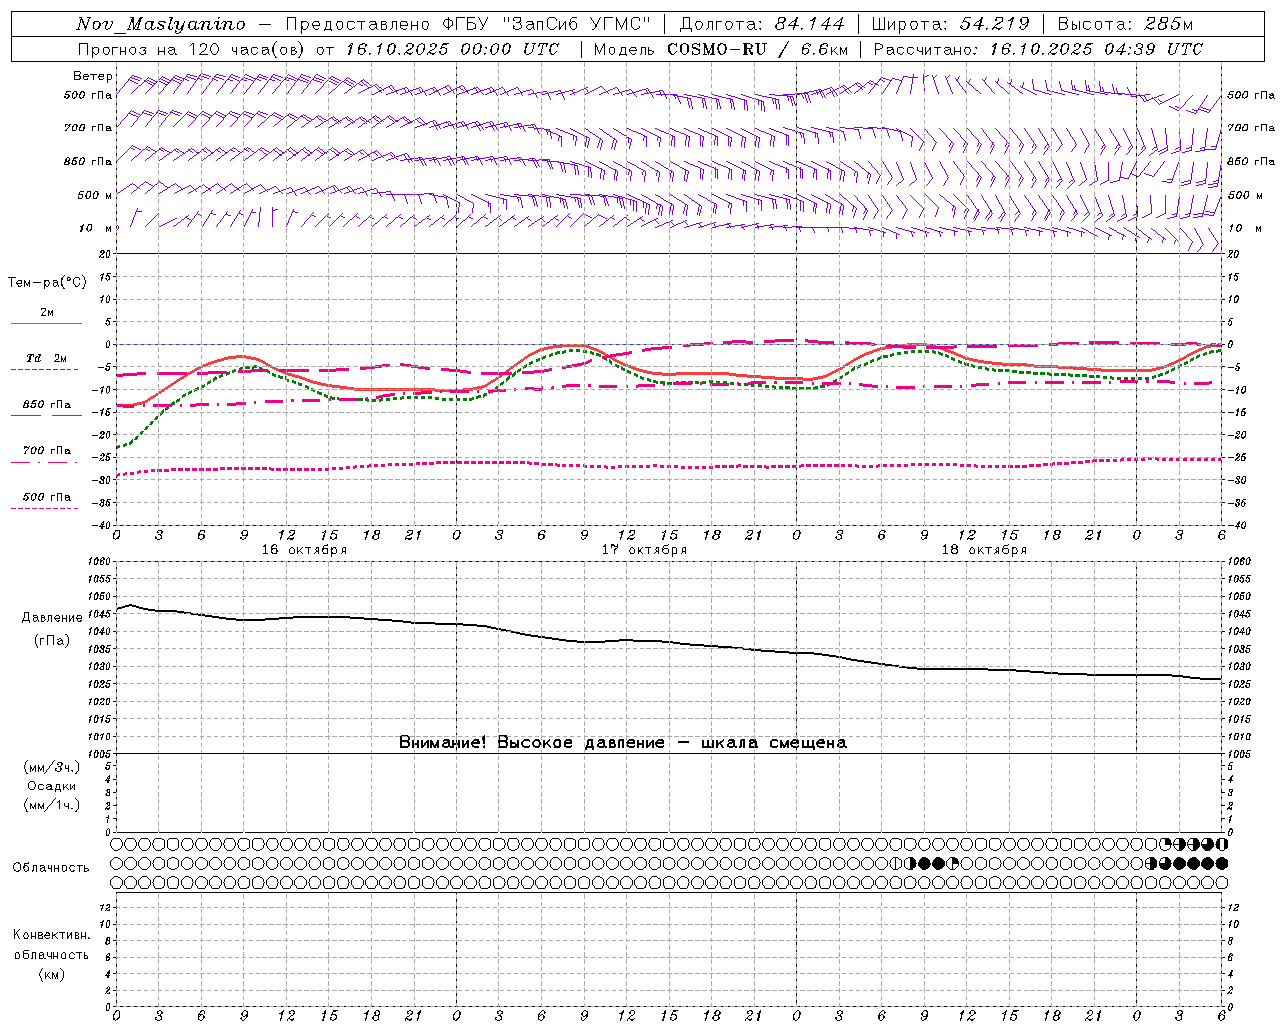This screenshot has width=1280, height=1024.
Task: Select the (гПа) pressure unit label
Action: click(52, 640)
